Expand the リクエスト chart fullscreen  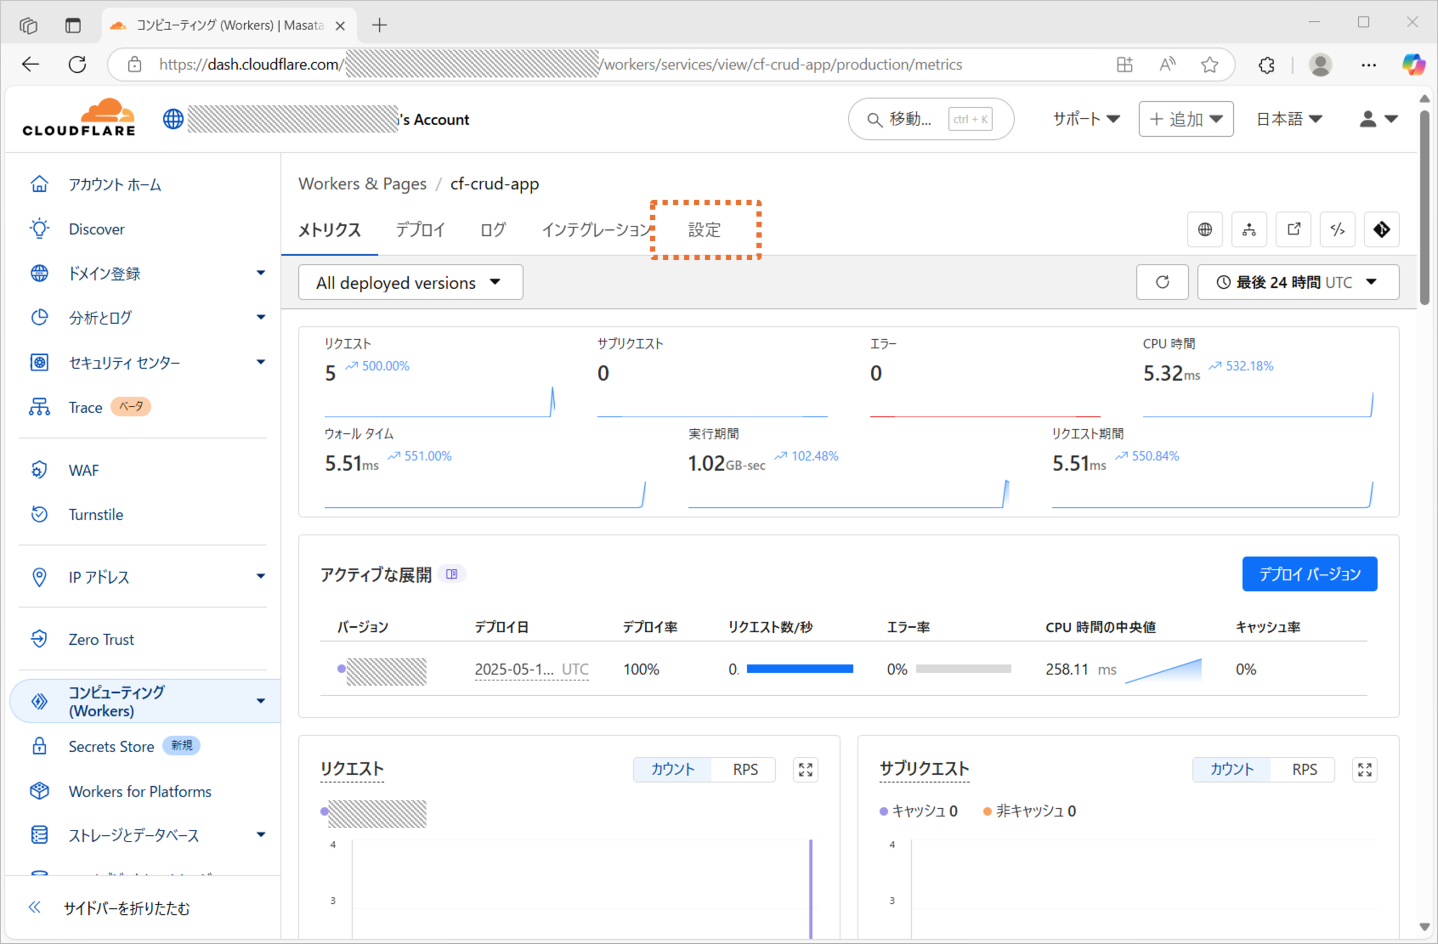806,769
